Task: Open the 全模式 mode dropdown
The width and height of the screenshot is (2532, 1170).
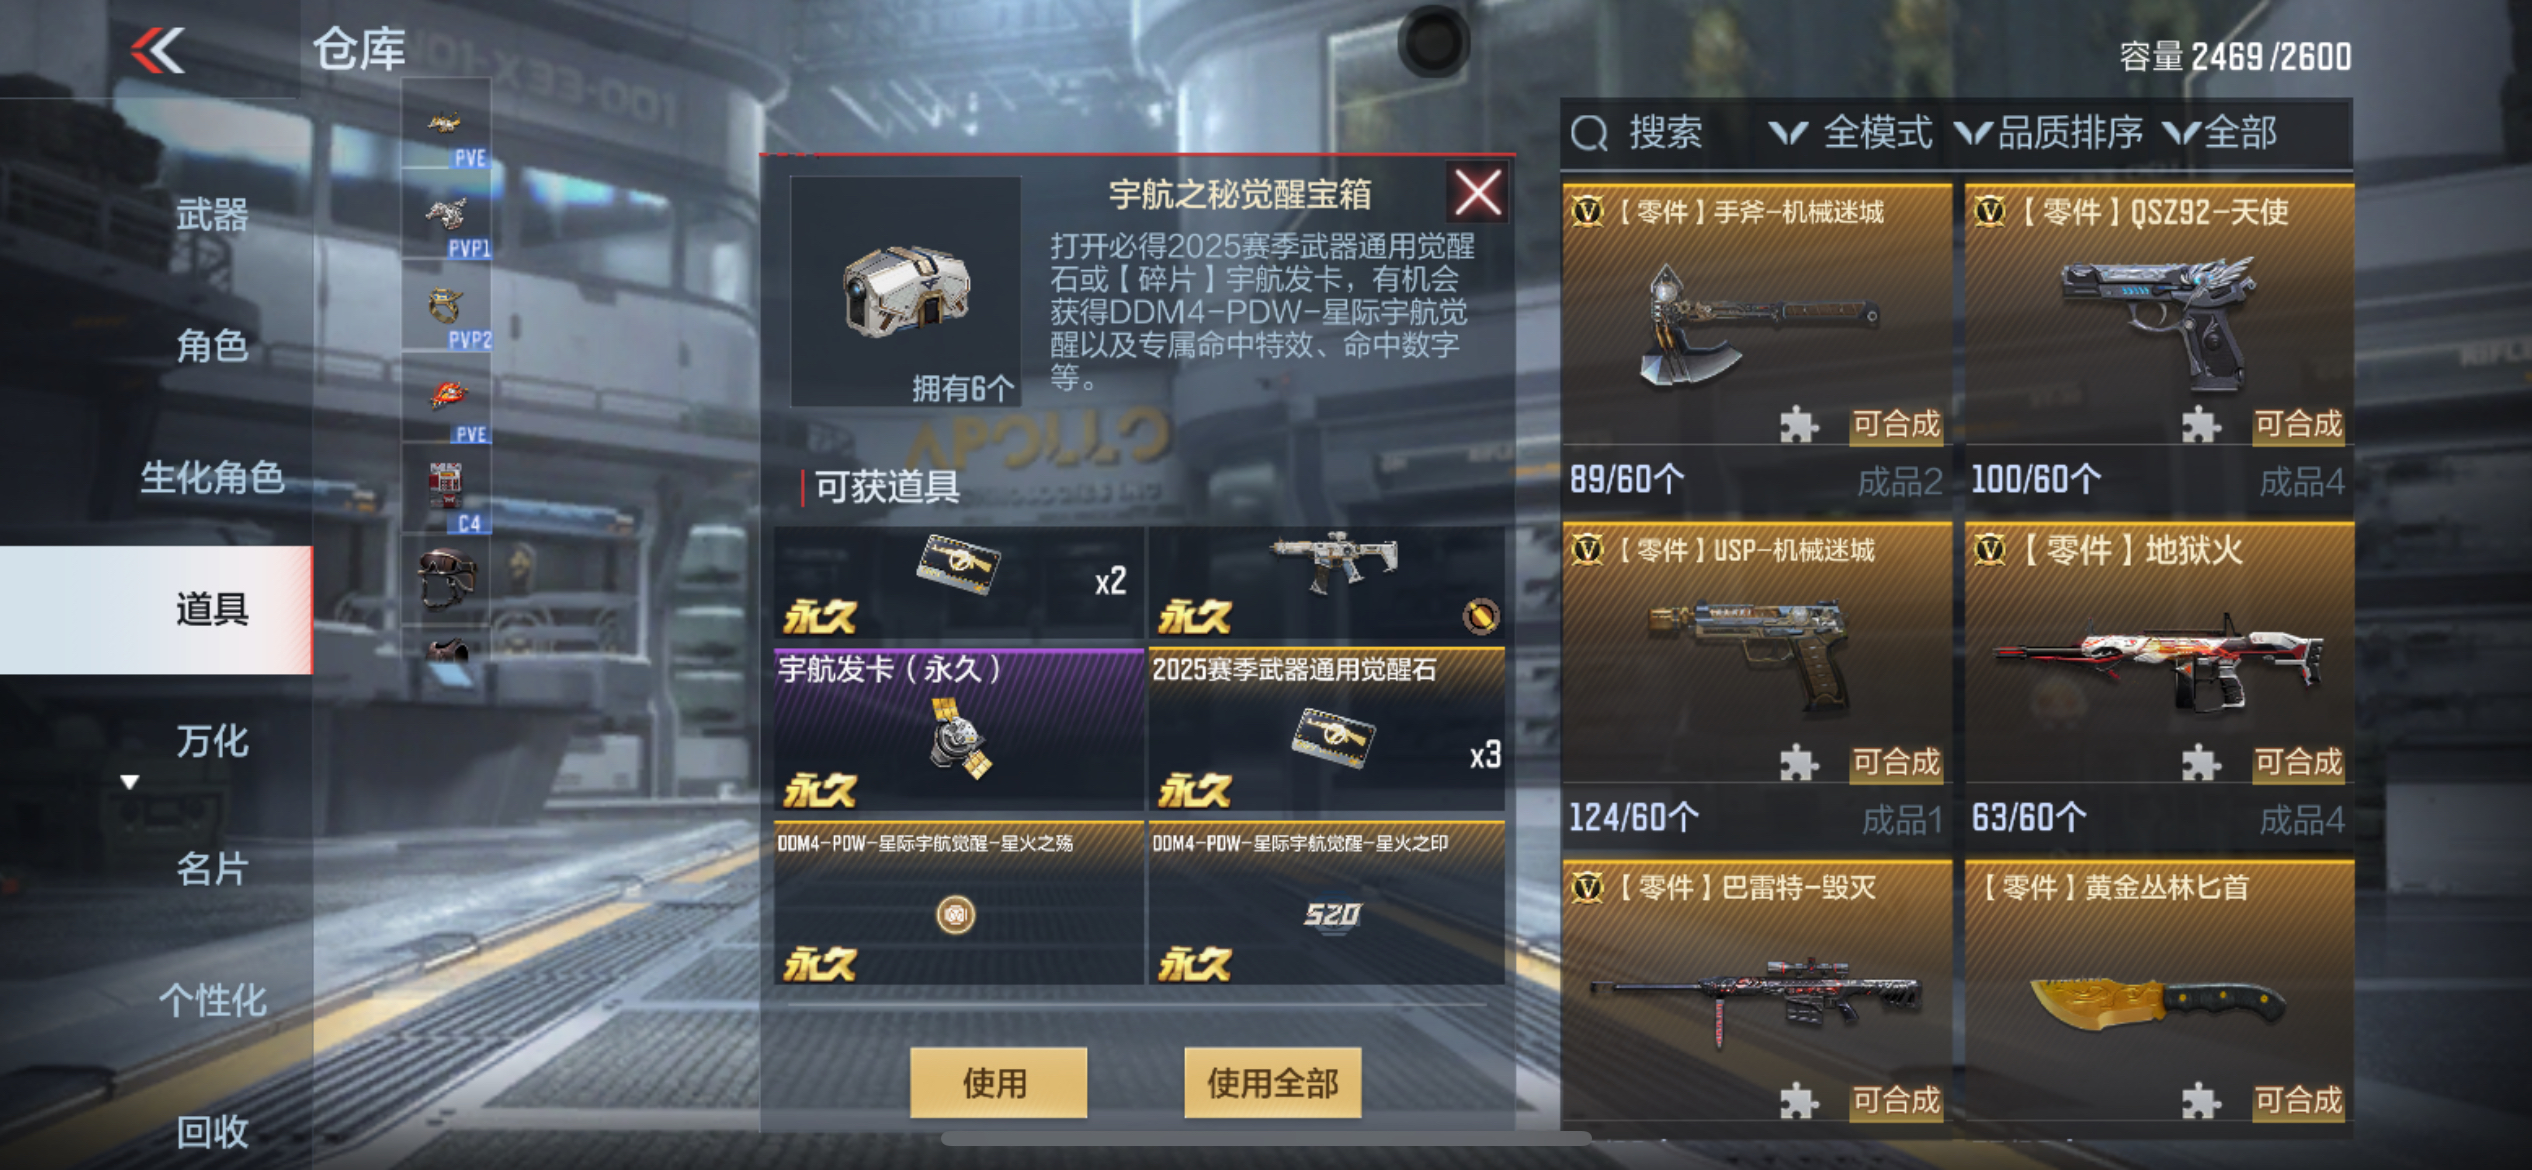Action: (1851, 133)
